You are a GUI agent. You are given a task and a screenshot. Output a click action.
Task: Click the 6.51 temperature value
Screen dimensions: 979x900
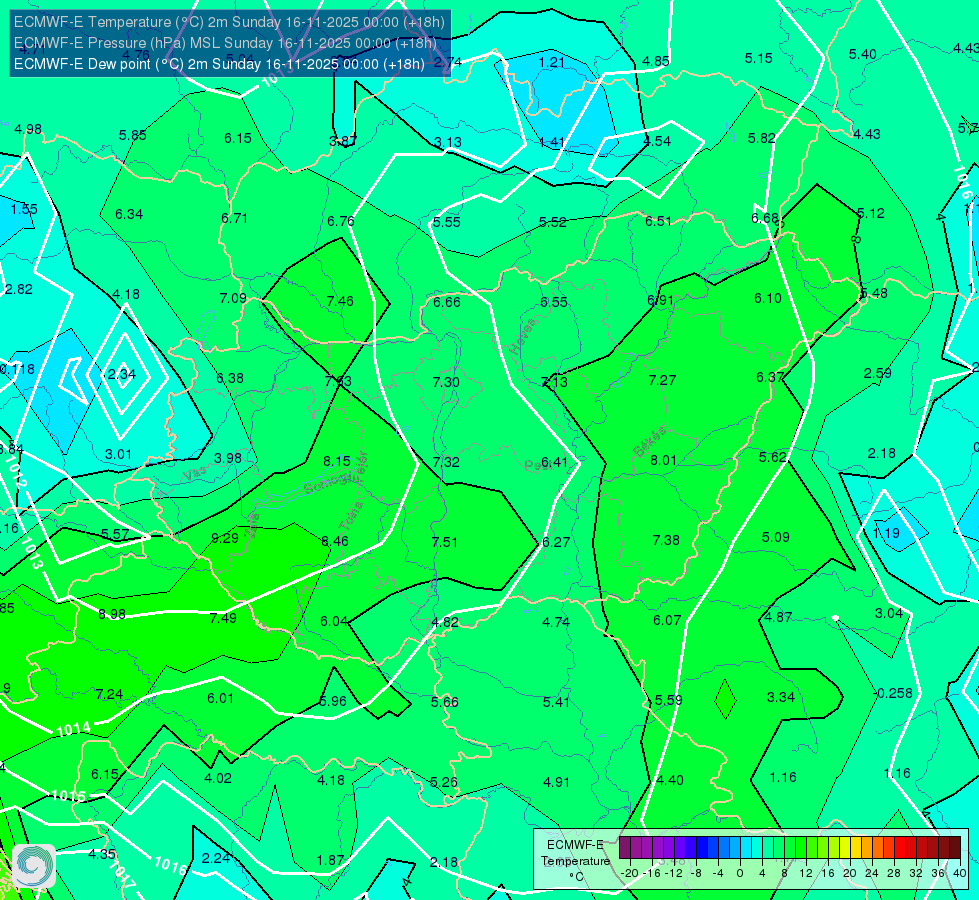[658, 221]
